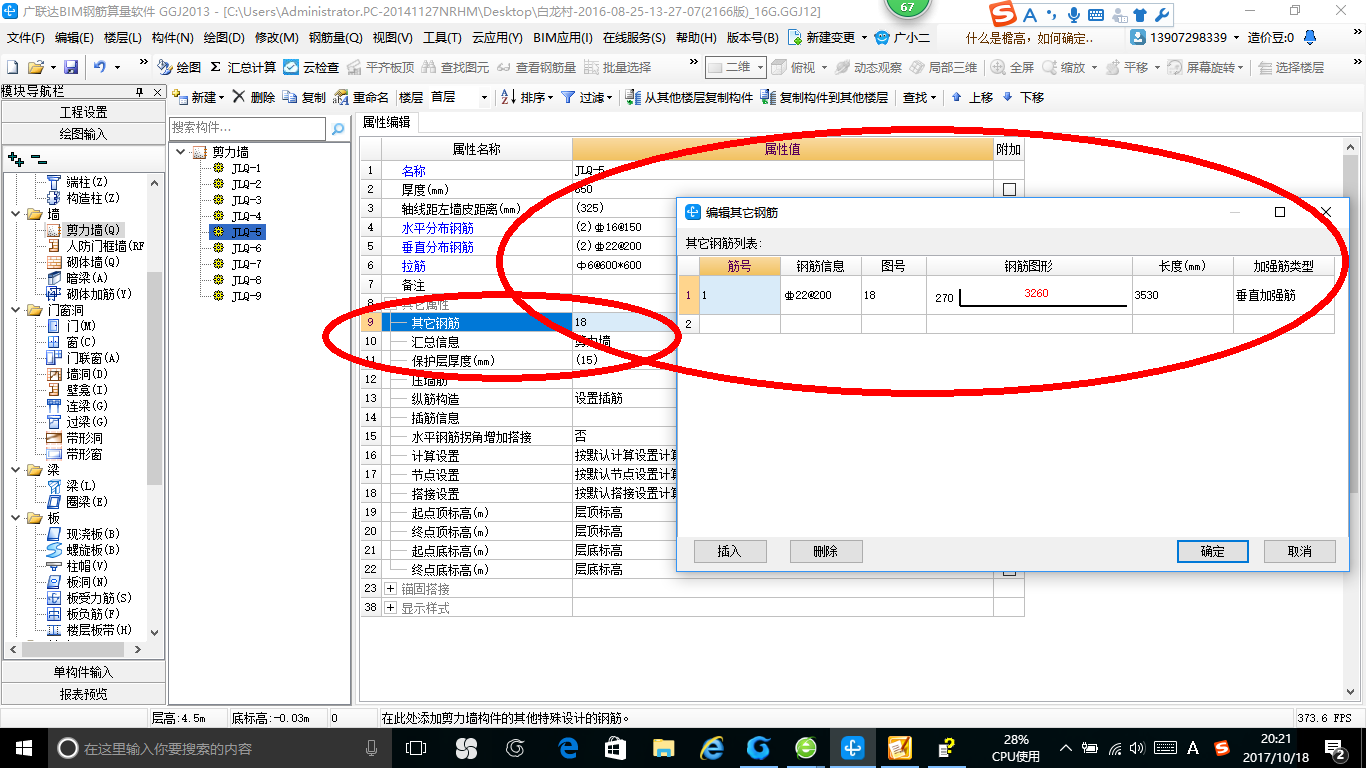Click the 复制 copy component tool
This screenshot has height=768, width=1366.
pos(304,97)
